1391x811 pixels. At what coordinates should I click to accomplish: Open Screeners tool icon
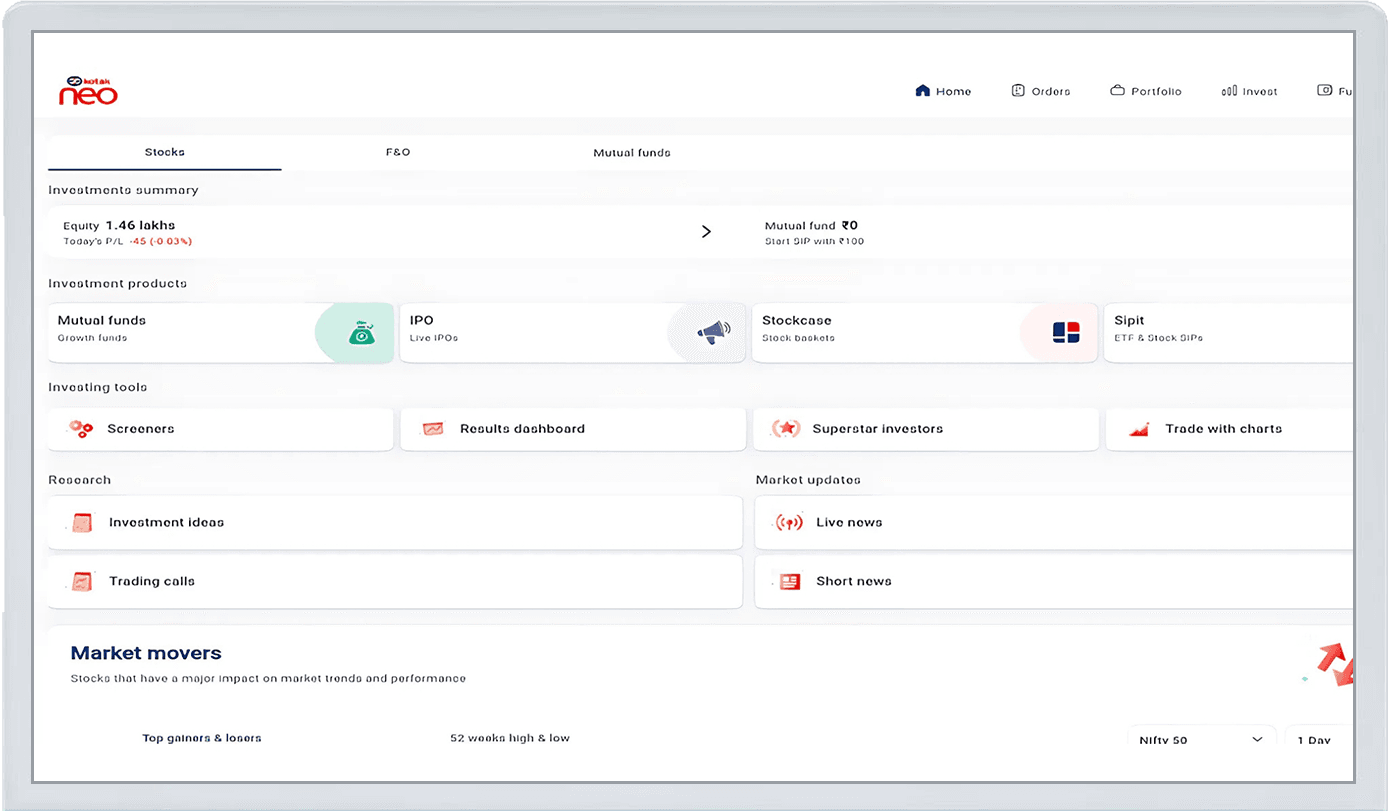click(x=80, y=429)
